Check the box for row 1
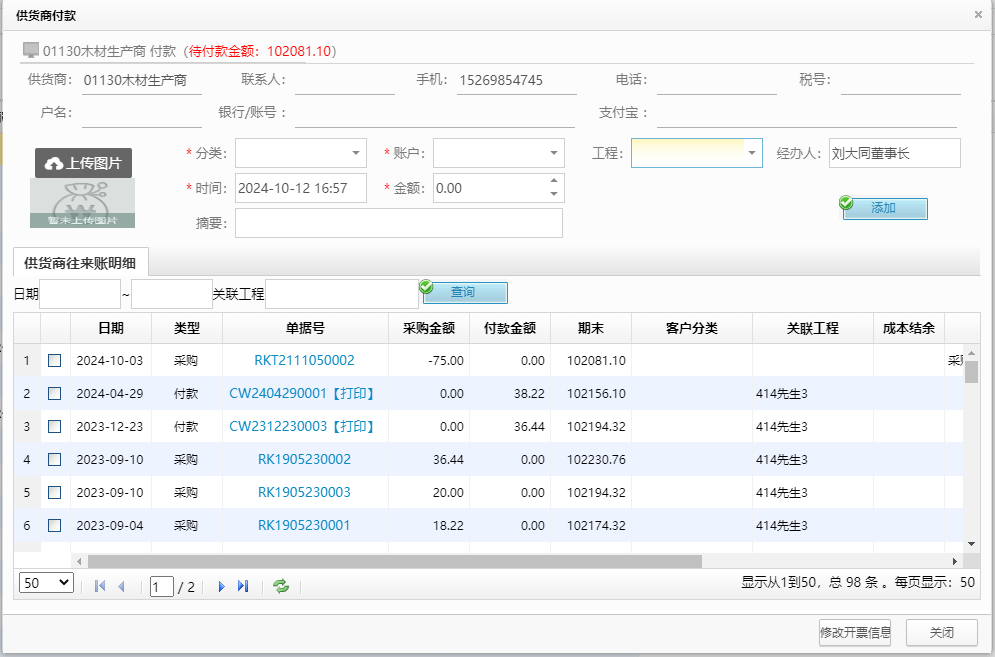995x657 pixels. coord(55,360)
